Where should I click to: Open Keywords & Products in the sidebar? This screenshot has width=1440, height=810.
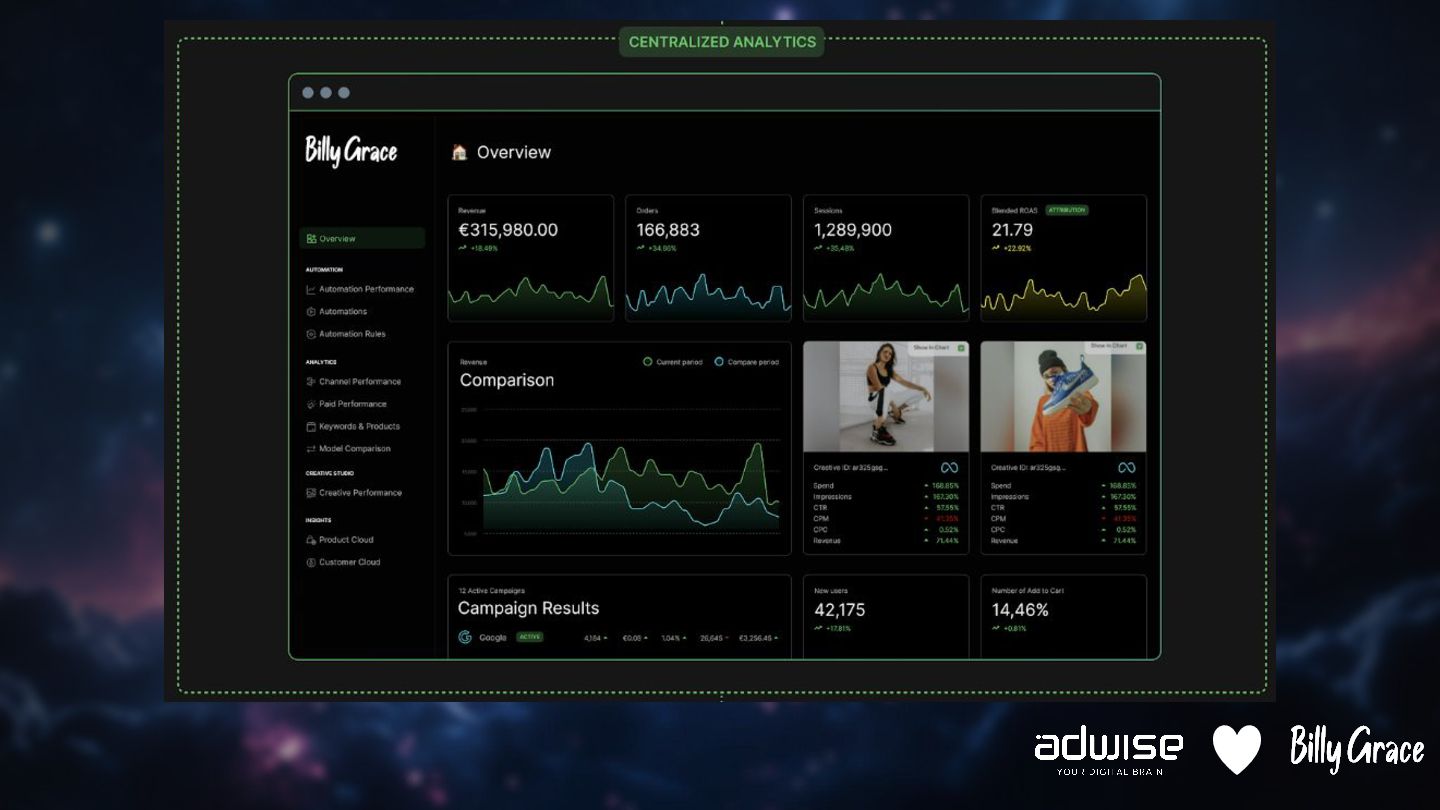[359, 427]
